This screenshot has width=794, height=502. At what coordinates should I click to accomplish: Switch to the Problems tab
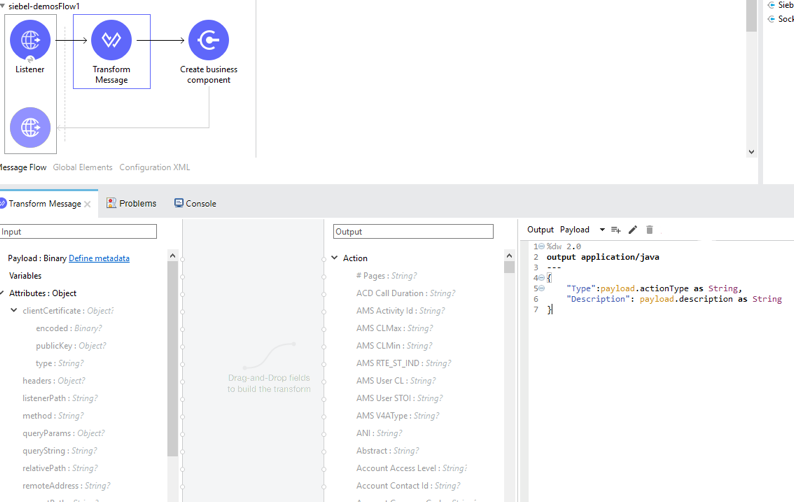(132, 203)
